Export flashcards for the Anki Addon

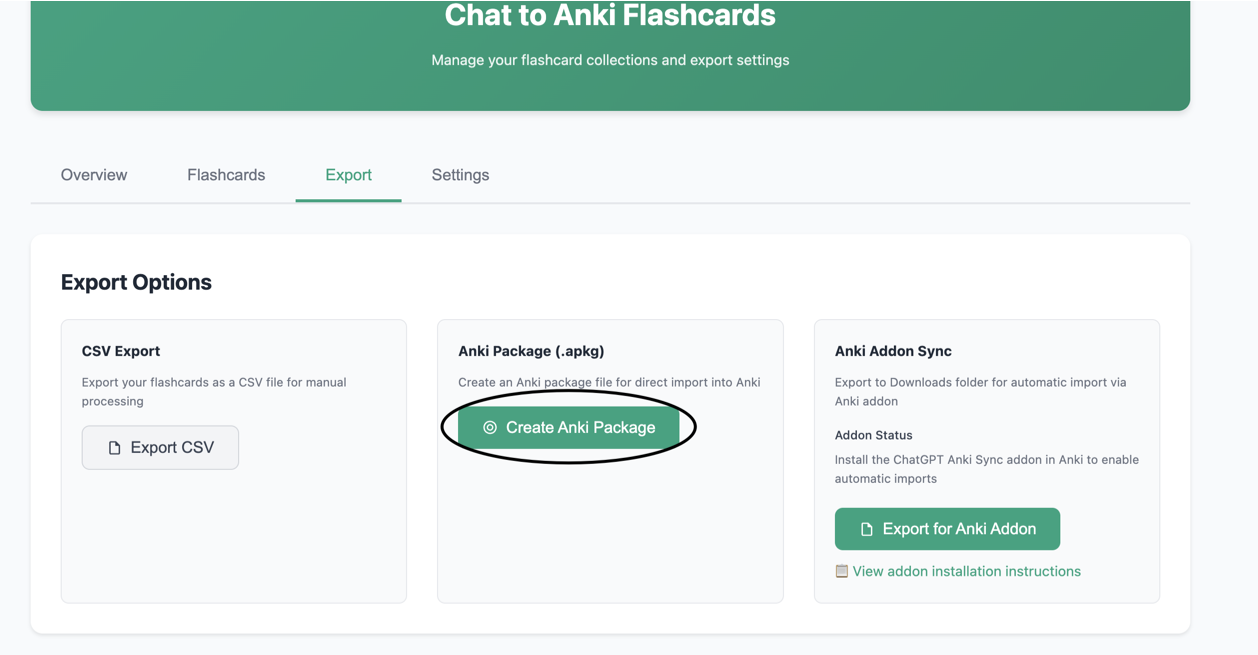[947, 529]
